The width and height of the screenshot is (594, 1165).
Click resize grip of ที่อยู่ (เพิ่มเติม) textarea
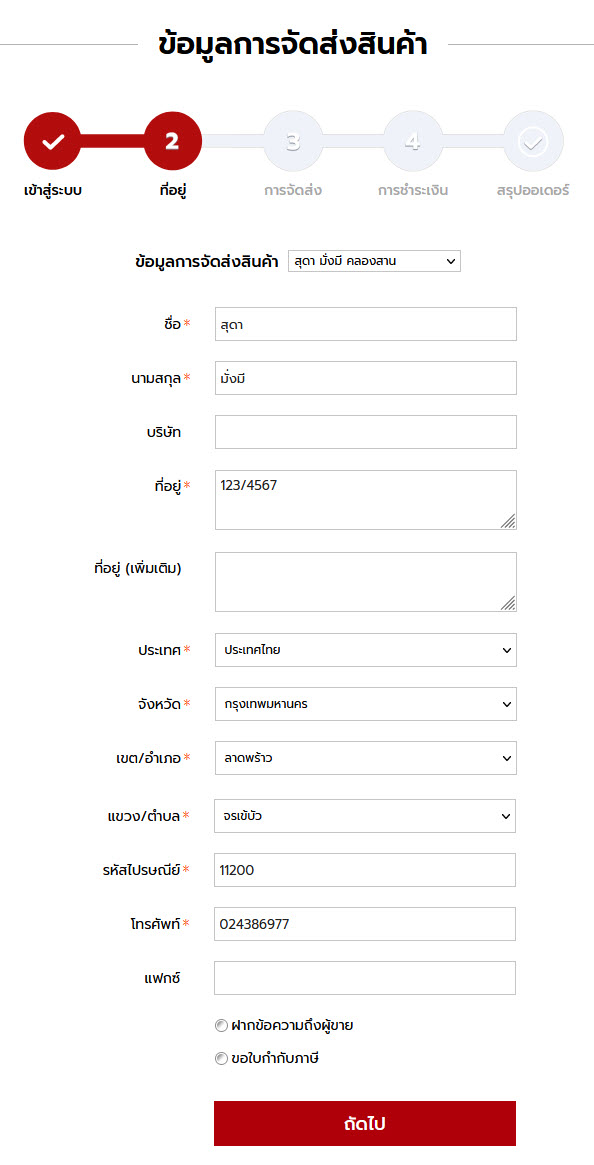point(508,603)
